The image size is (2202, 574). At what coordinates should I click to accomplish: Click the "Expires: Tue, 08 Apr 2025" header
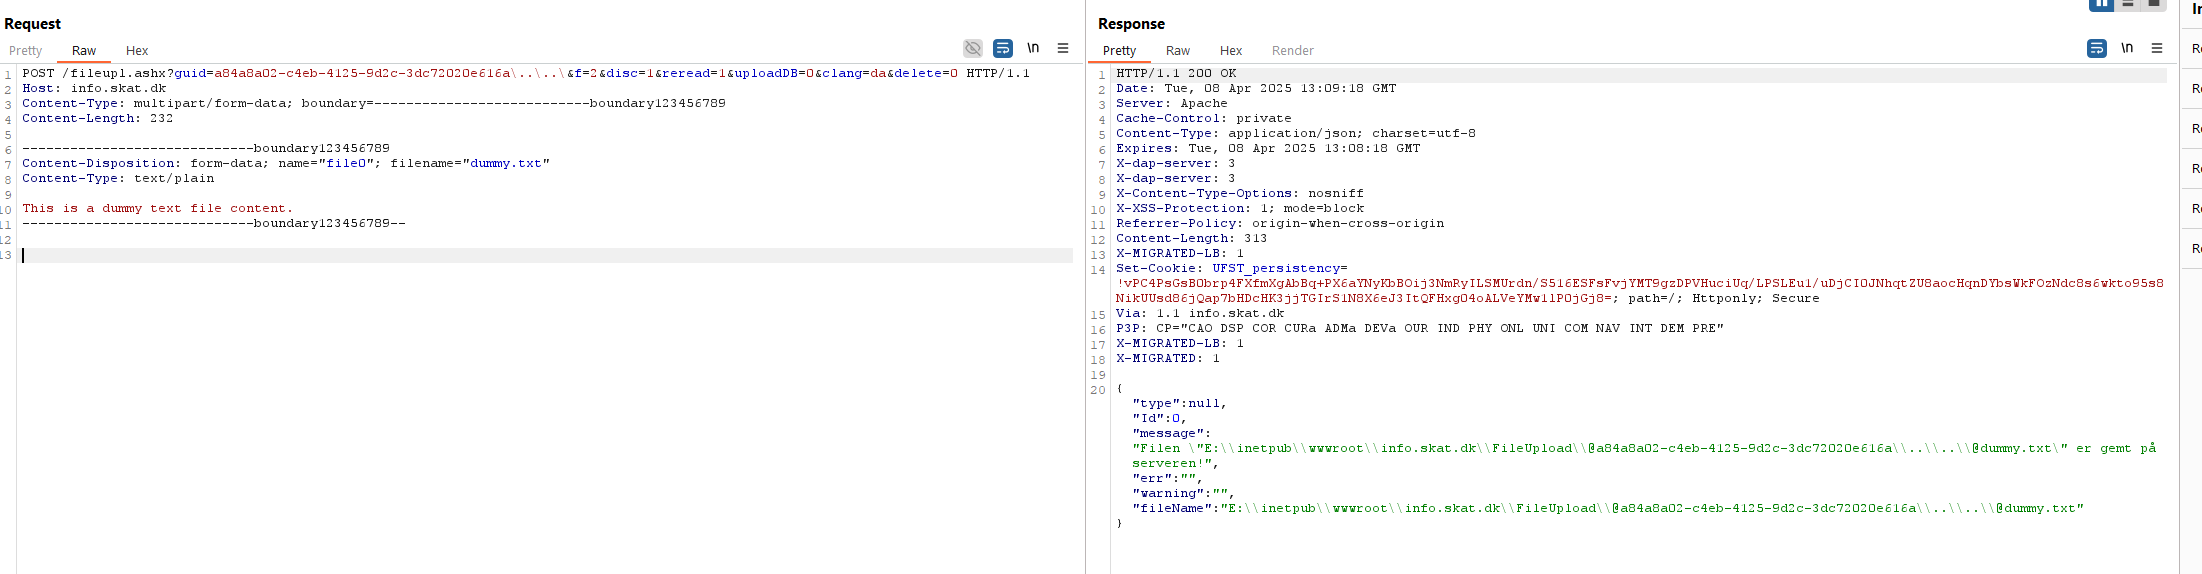point(1268,148)
